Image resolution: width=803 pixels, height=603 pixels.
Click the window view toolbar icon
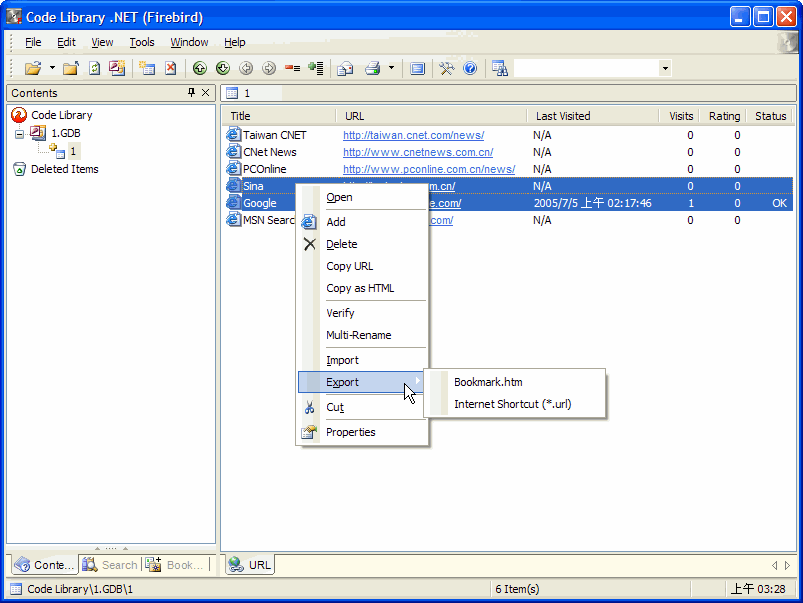pyautogui.click(x=417, y=68)
